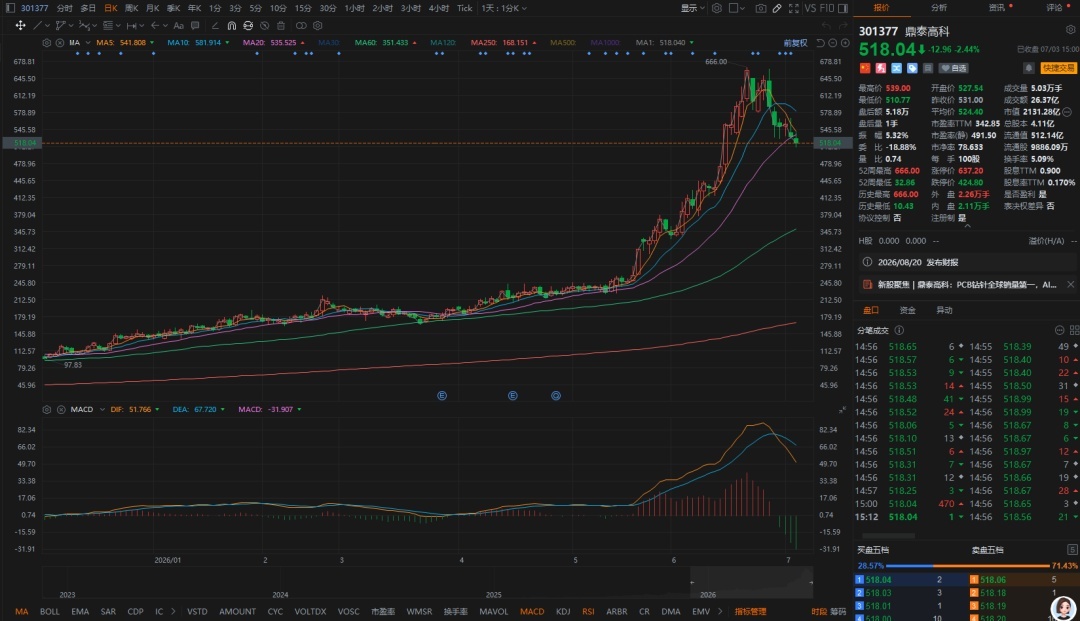The height and width of the screenshot is (621, 1080).
Task: Enter fullscreen chart mode
Action: click(793, 8)
